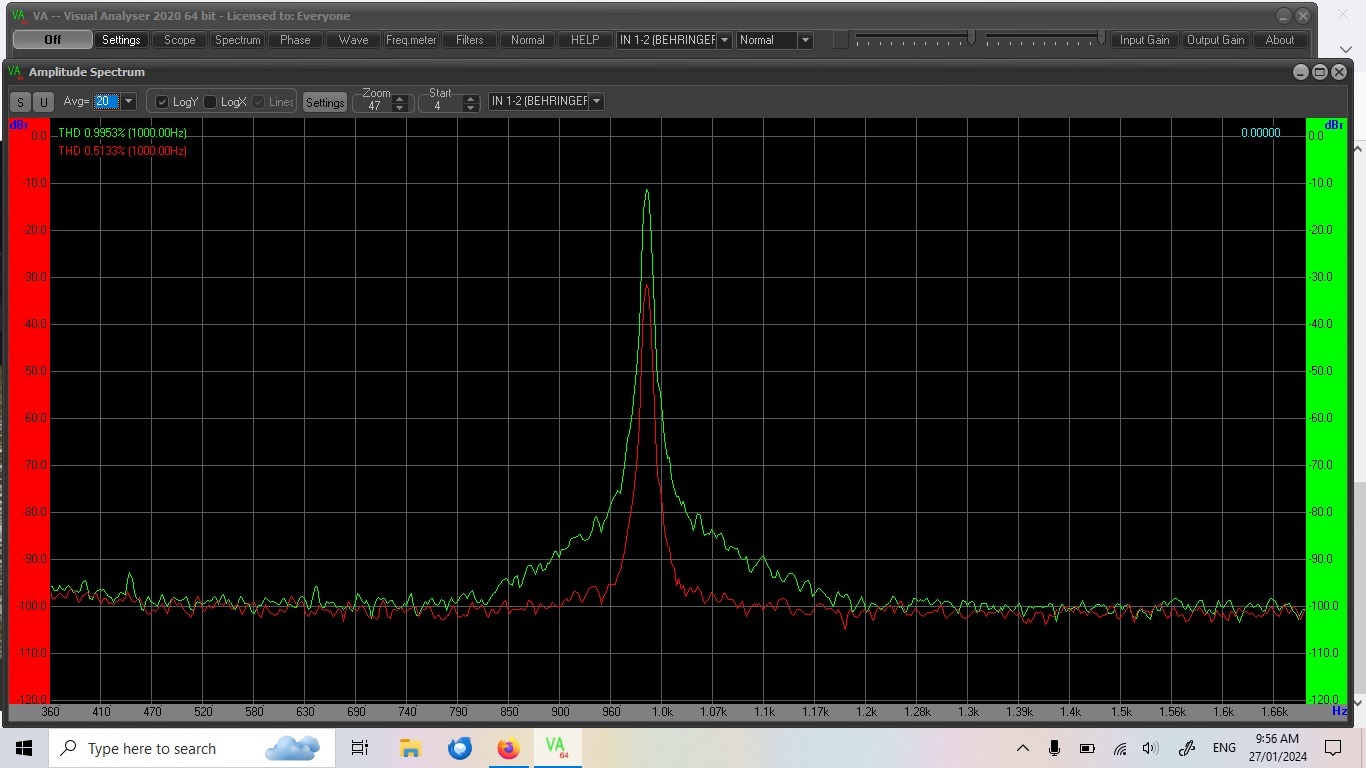Open the Output Gain control
The width and height of the screenshot is (1366, 768).
(x=1216, y=40)
